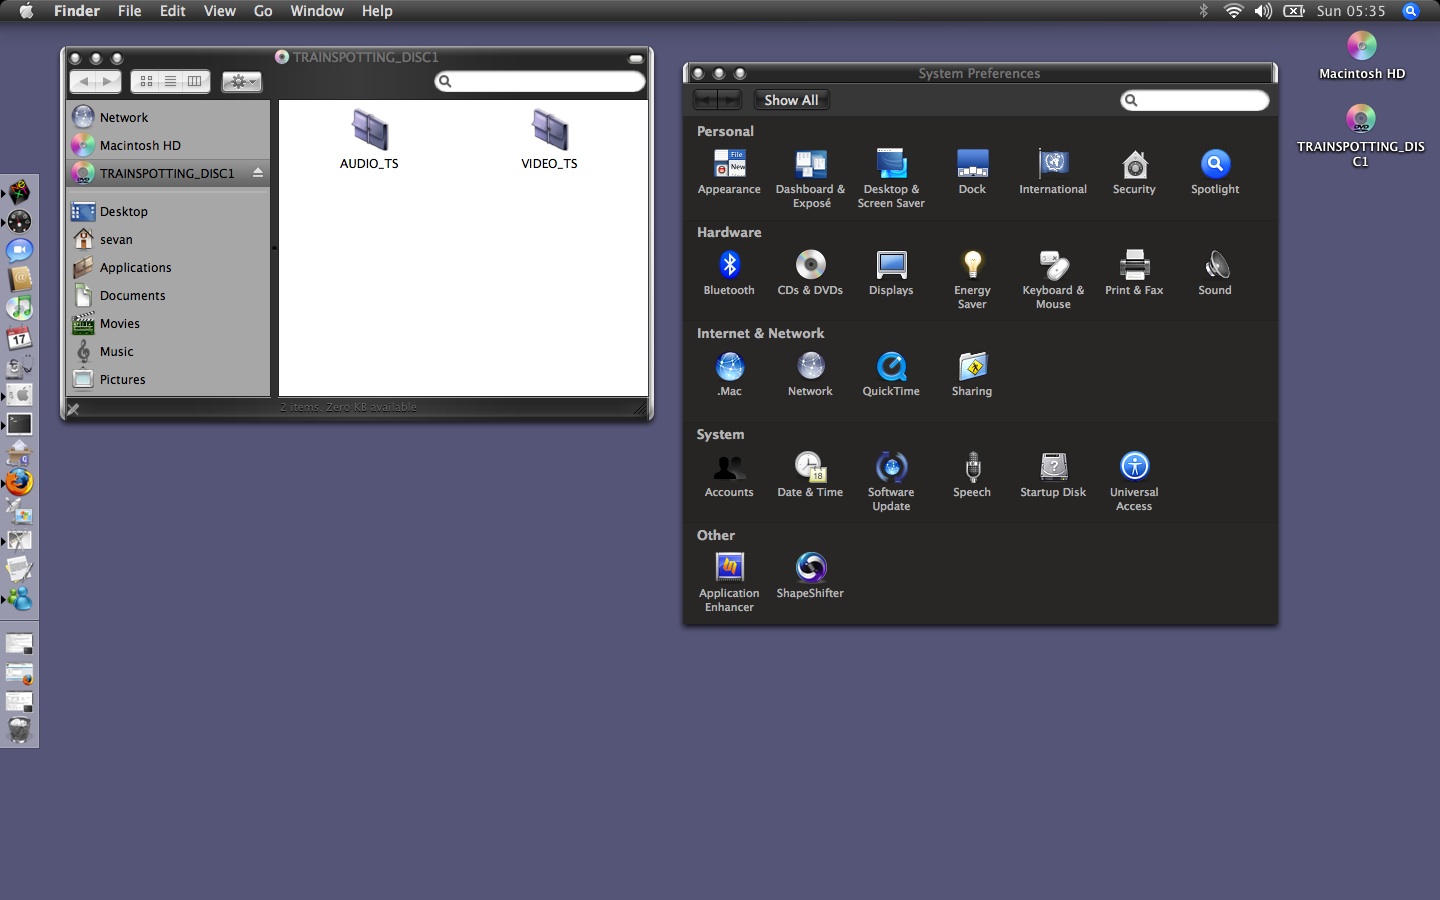Open the Go menu
The image size is (1440, 900).
point(263,11)
